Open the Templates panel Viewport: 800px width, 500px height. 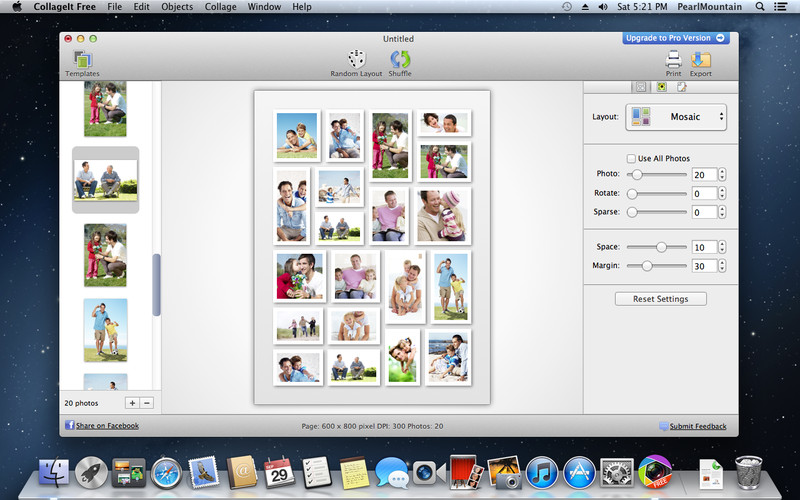pos(83,64)
